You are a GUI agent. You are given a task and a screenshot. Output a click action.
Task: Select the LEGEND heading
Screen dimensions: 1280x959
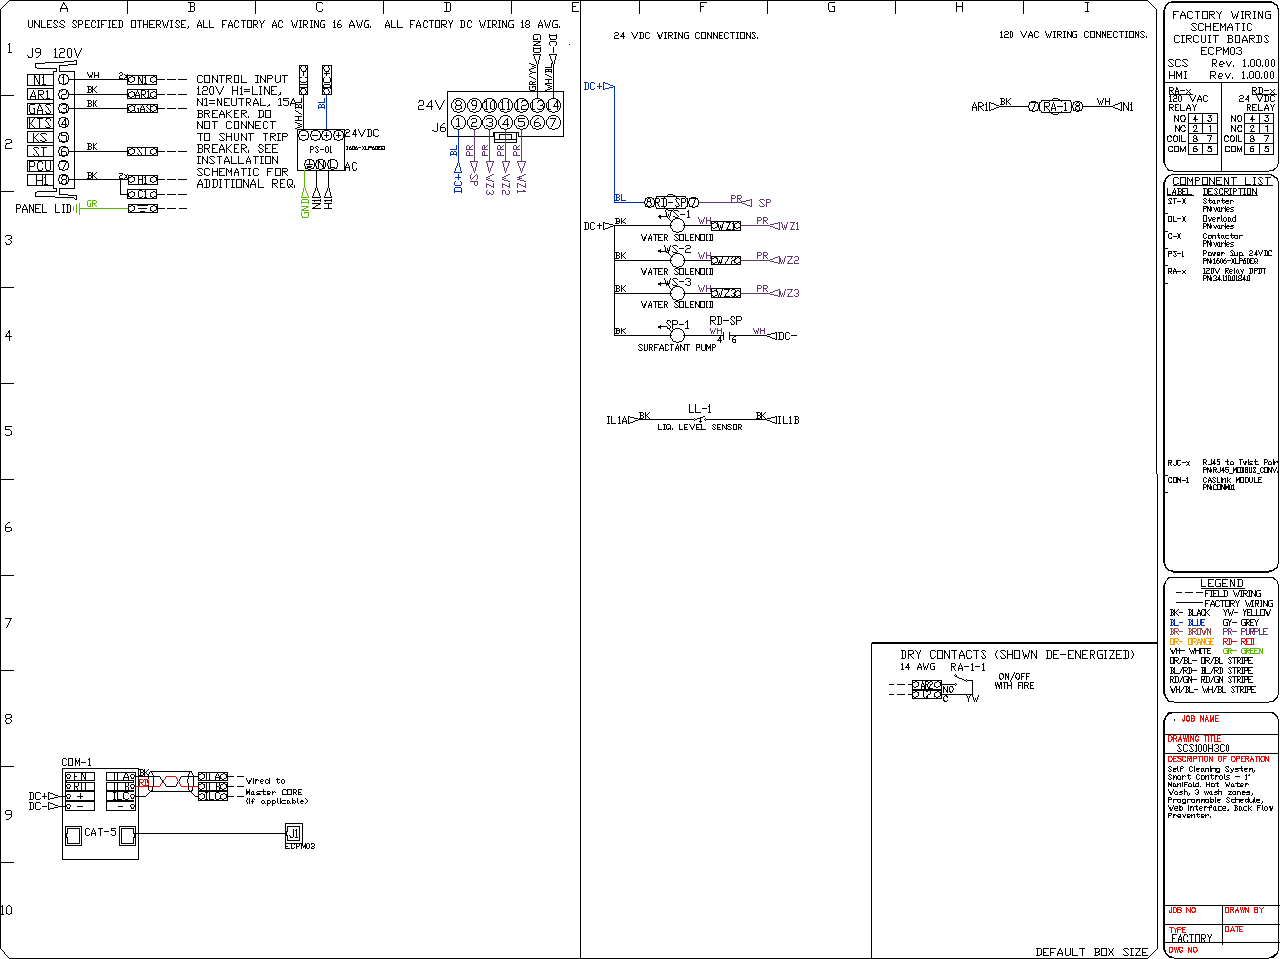(1221, 583)
